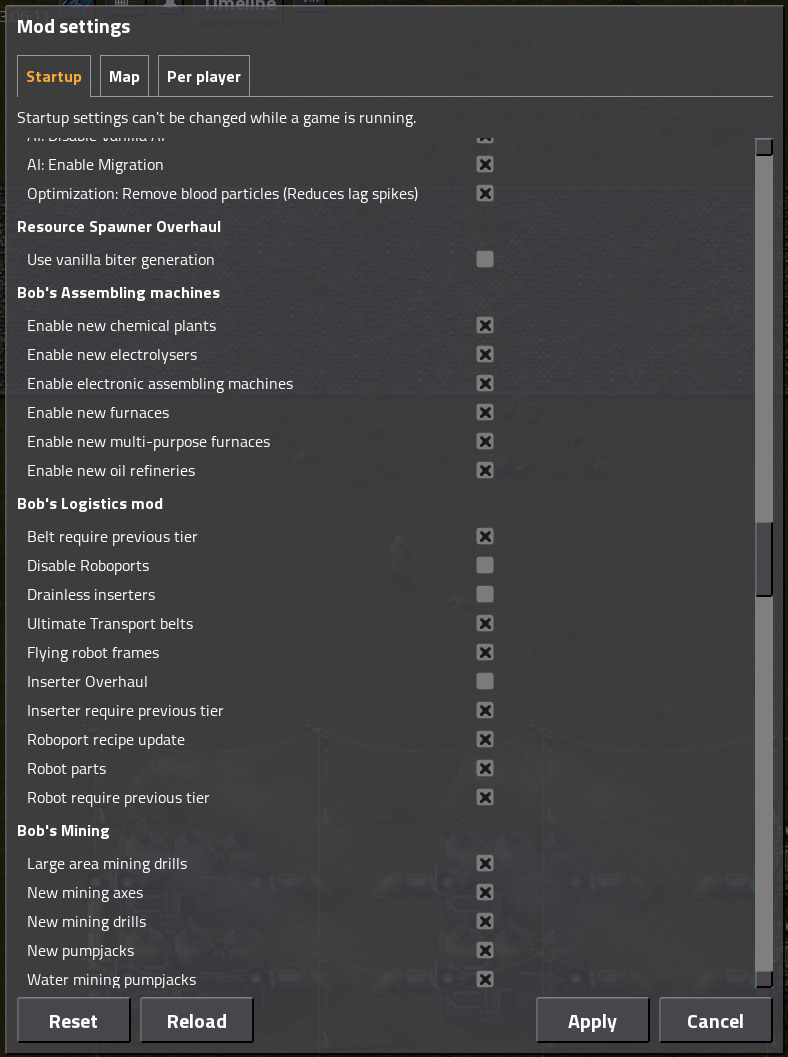
Task: Uncheck Enable new multi-purpose furnaces
Action: (x=485, y=442)
